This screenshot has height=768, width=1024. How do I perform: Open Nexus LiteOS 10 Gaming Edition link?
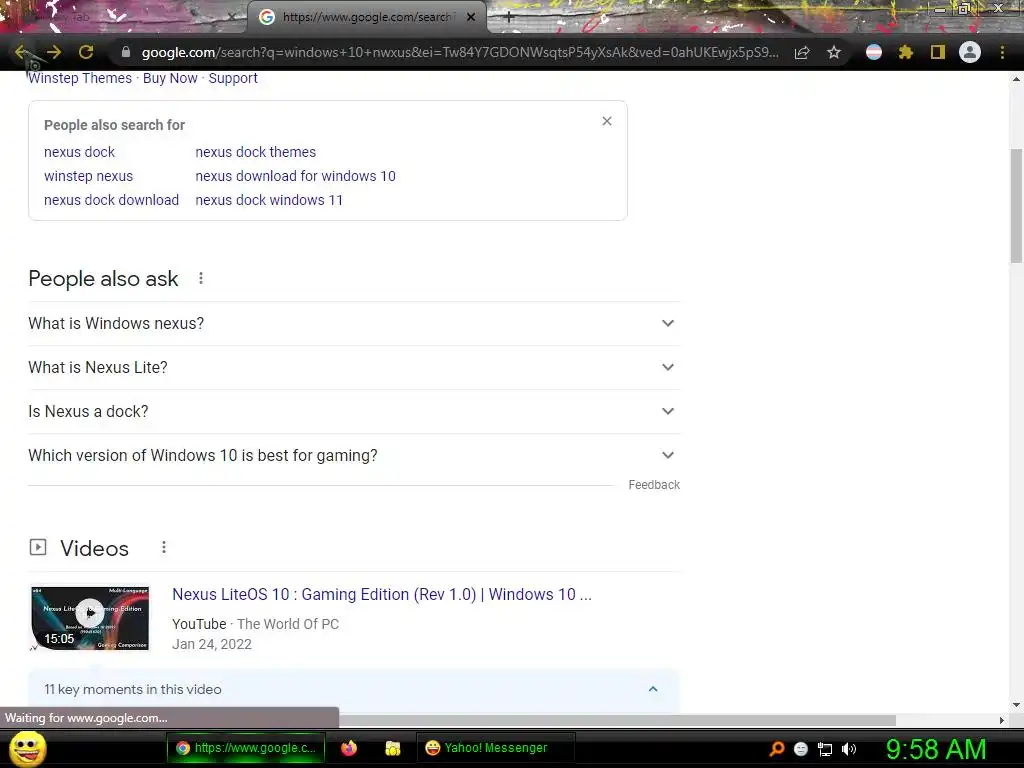coord(381,595)
